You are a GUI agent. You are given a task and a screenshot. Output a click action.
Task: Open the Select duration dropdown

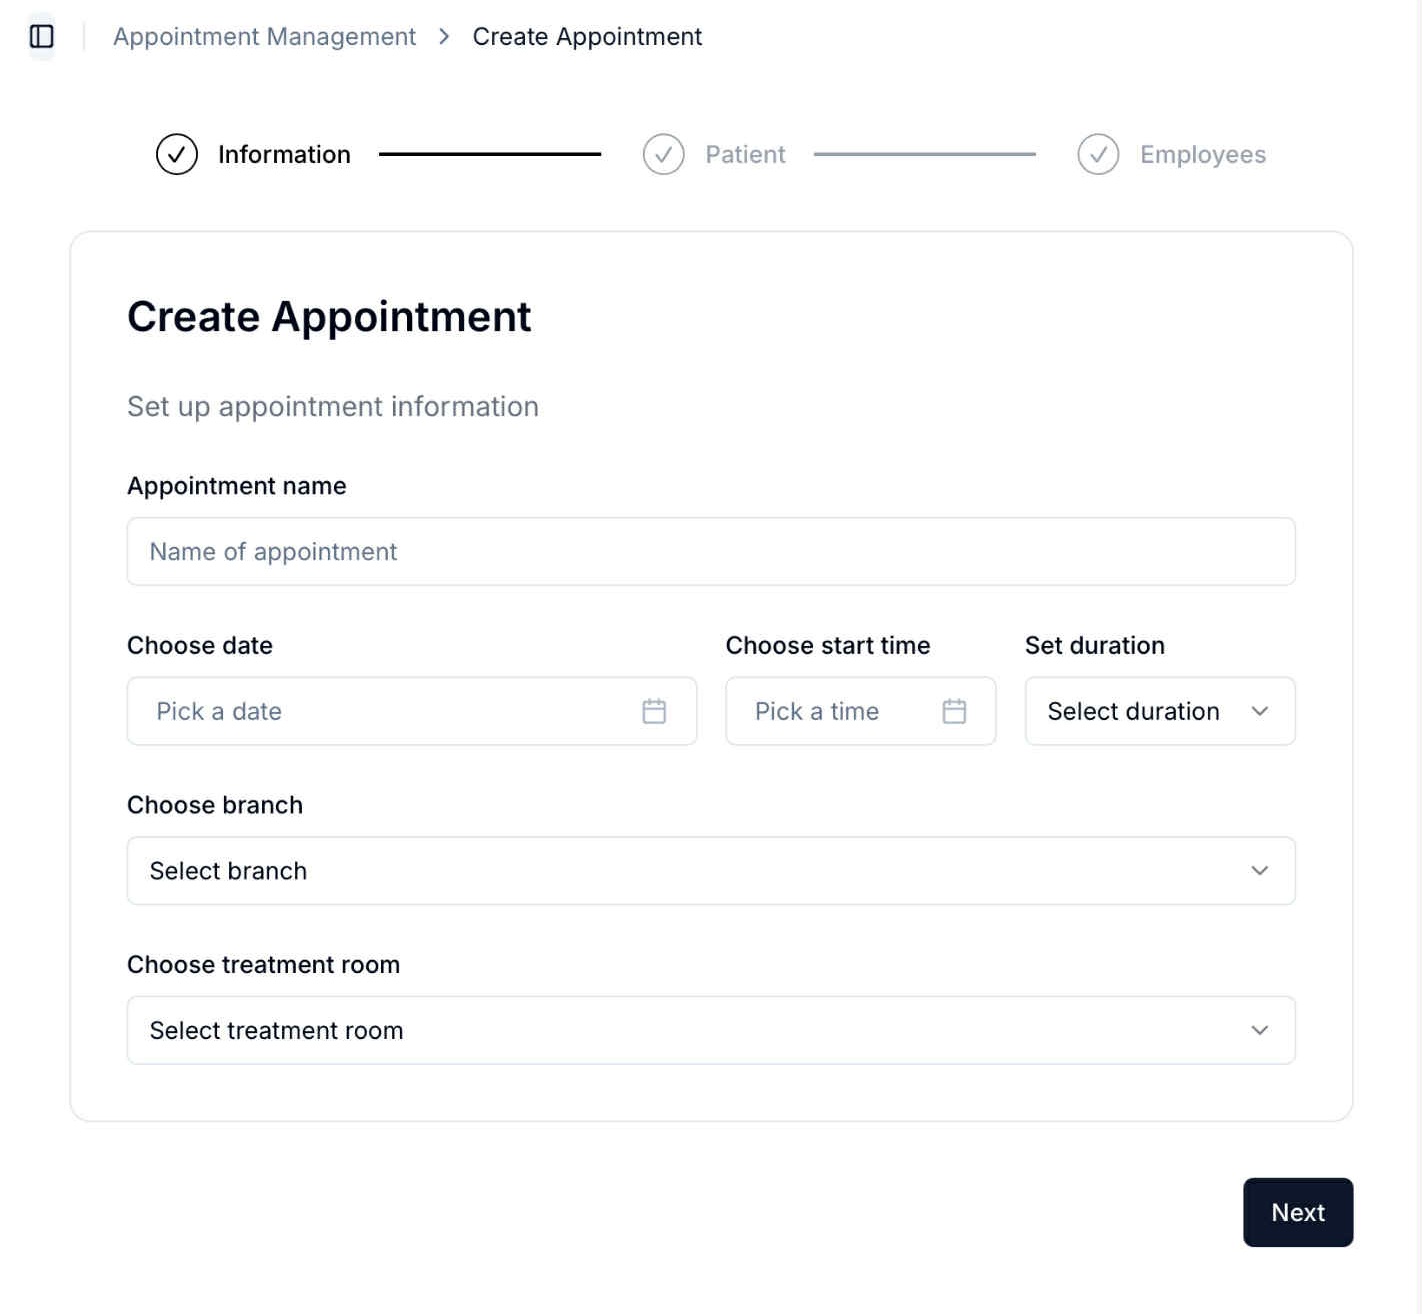tap(1133, 711)
